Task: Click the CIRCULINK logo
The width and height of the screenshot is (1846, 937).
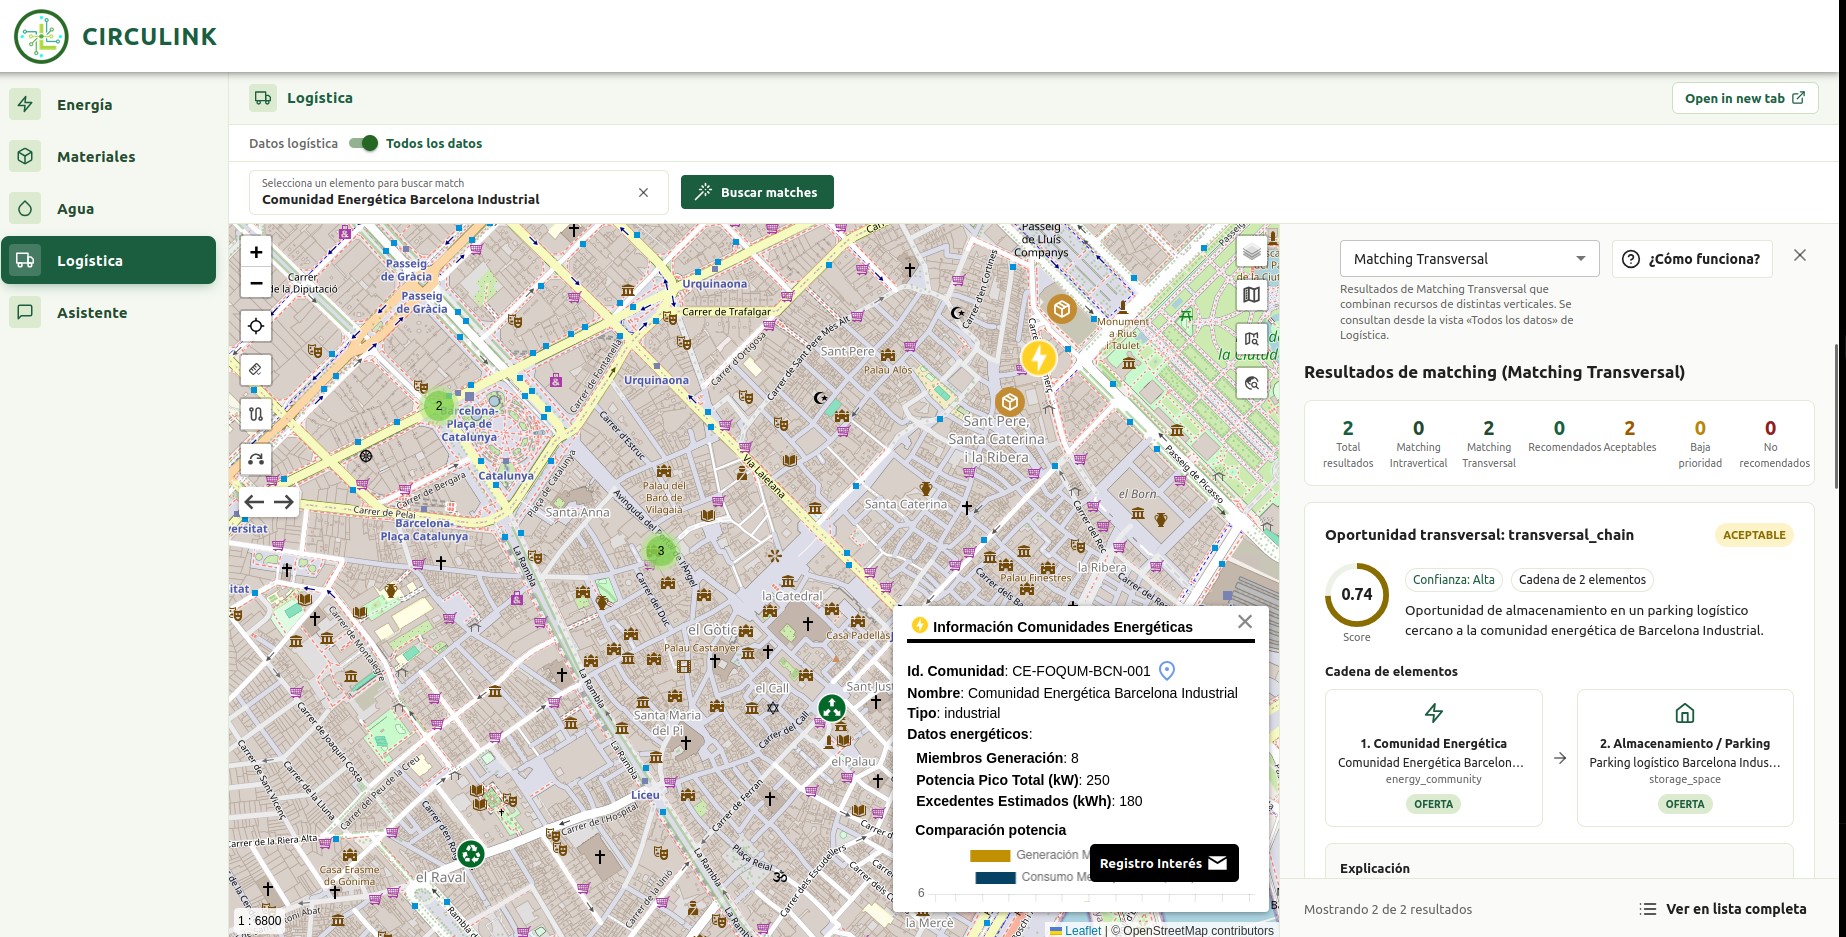Action: [115, 36]
